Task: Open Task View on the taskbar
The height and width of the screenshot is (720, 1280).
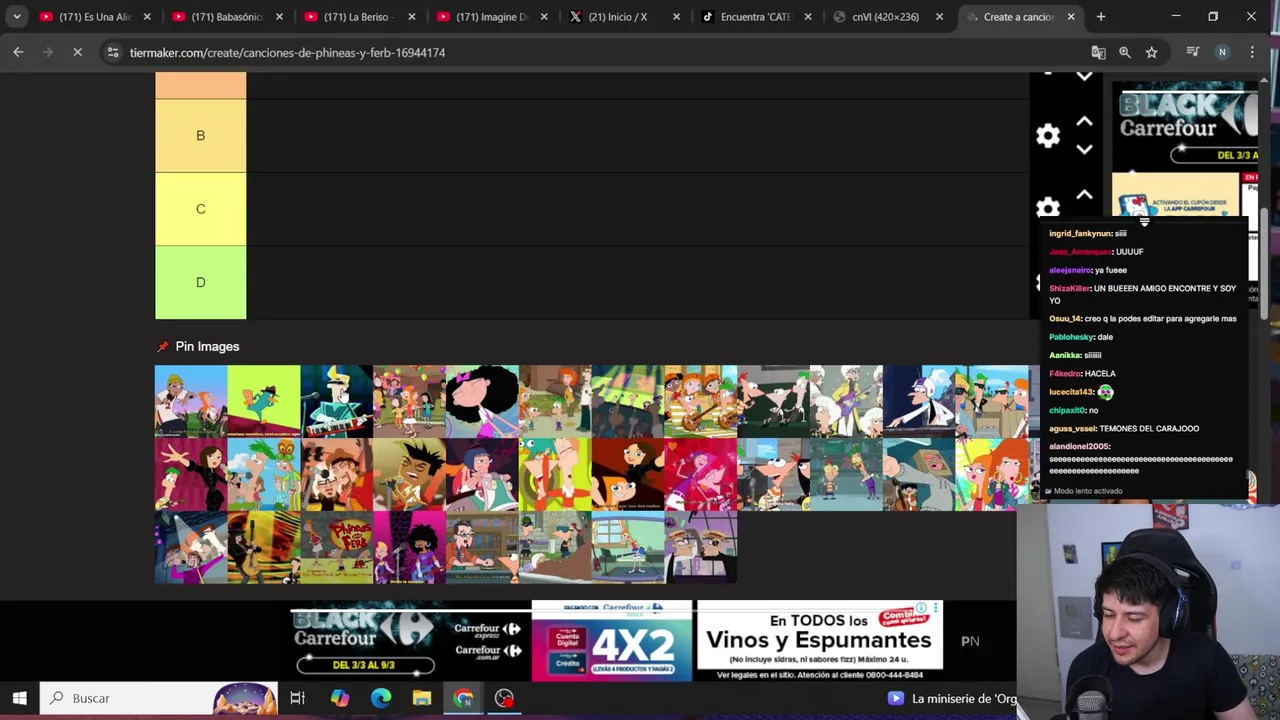Action: point(297,698)
